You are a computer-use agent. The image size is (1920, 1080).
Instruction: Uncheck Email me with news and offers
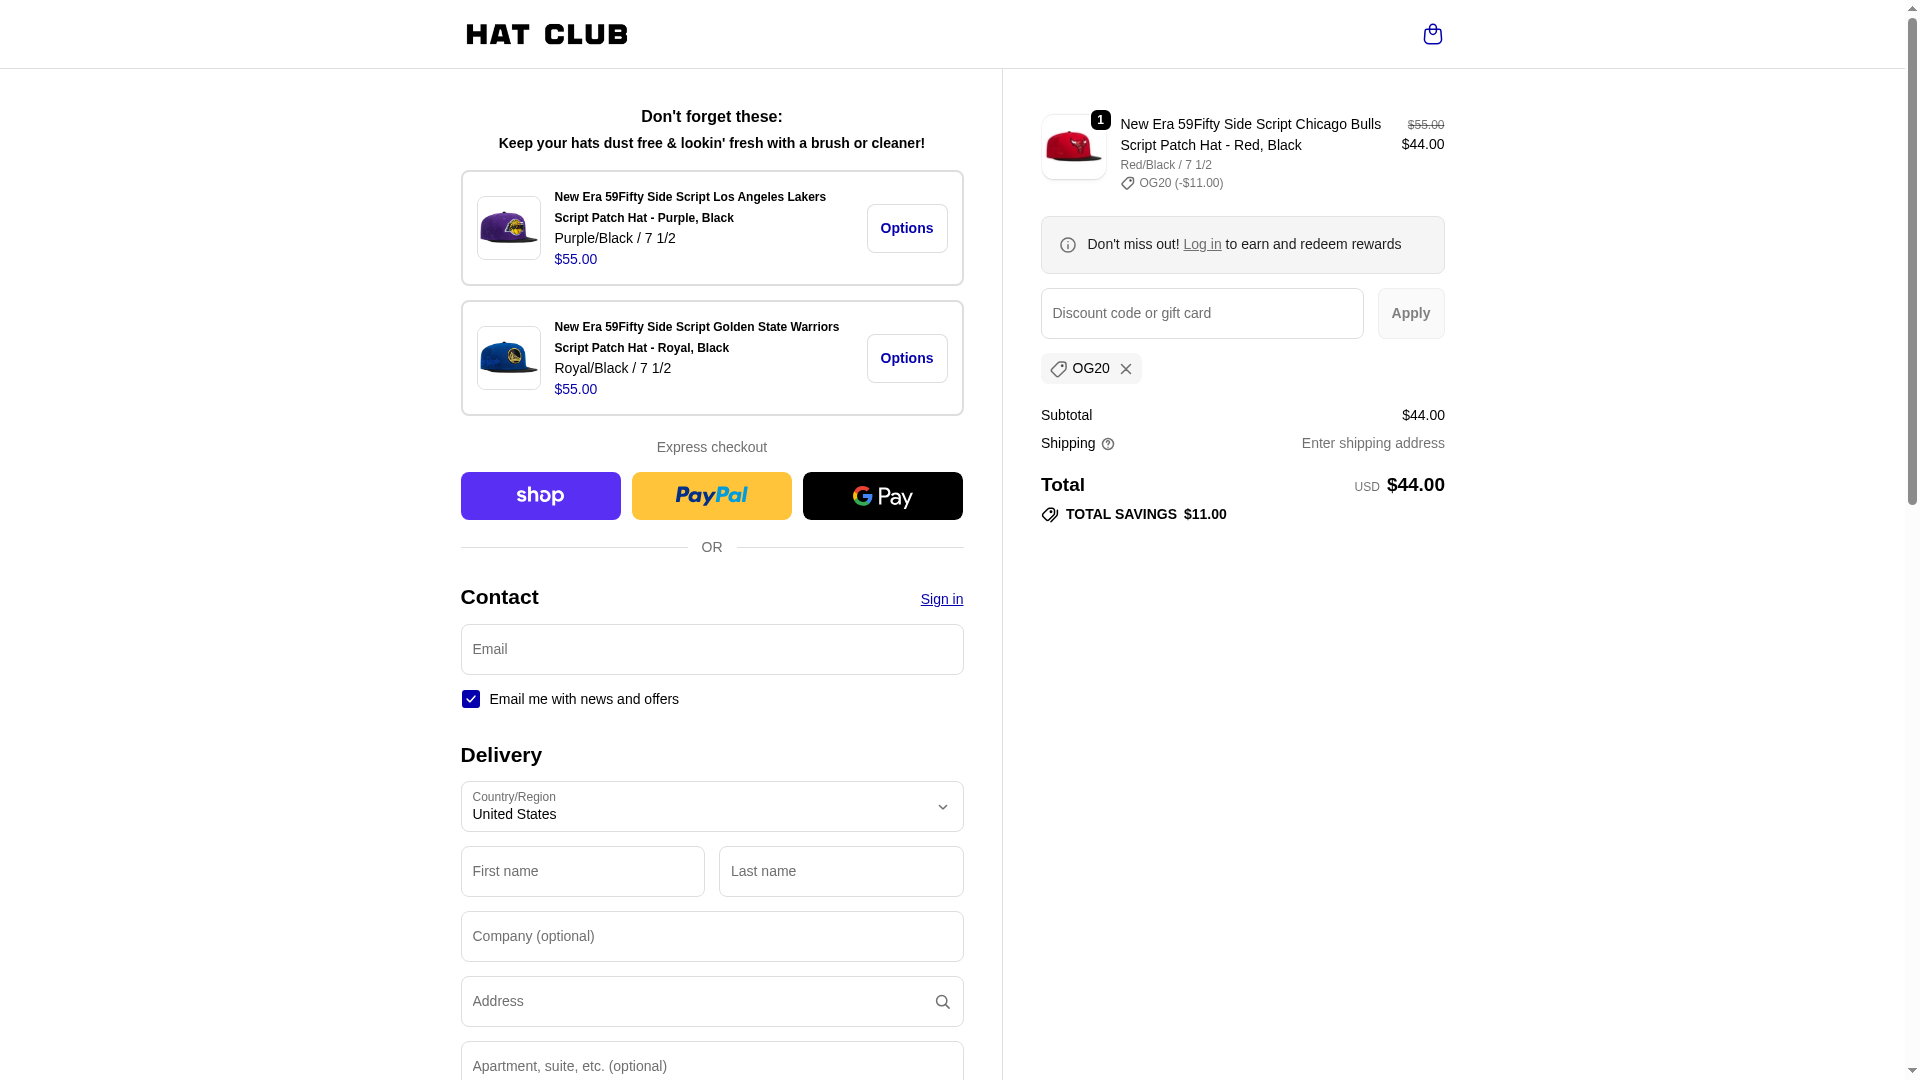tap(471, 699)
